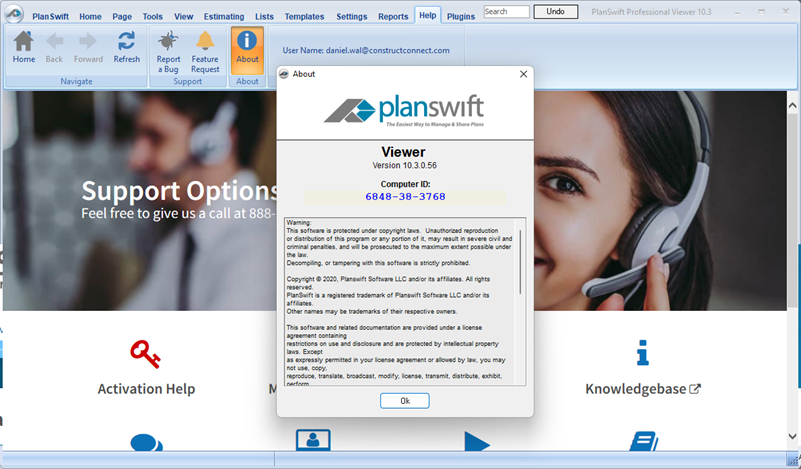Maximize the PlanSwift window
This screenshot has height=469, width=801.
point(761,12)
